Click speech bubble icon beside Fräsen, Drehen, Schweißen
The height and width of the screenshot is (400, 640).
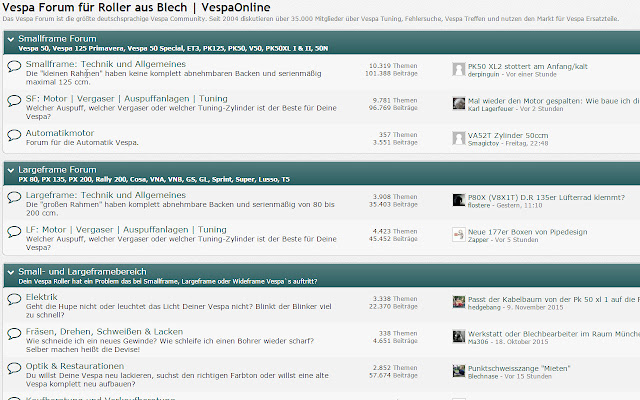14,333
